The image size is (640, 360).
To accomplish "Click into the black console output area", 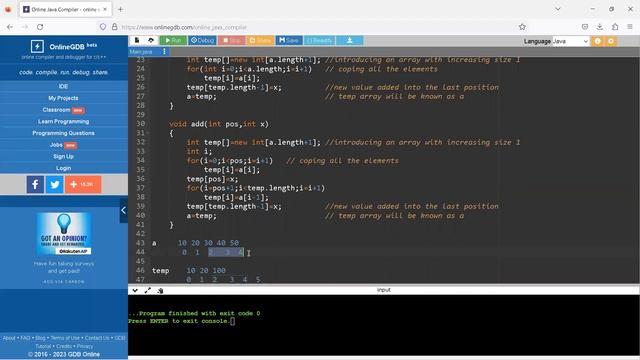I will click(x=384, y=325).
